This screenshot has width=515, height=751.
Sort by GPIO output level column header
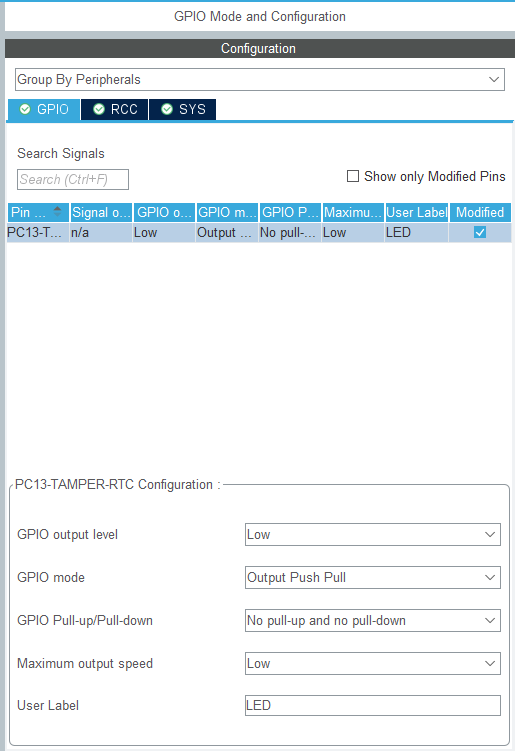pyautogui.click(x=164, y=212)
